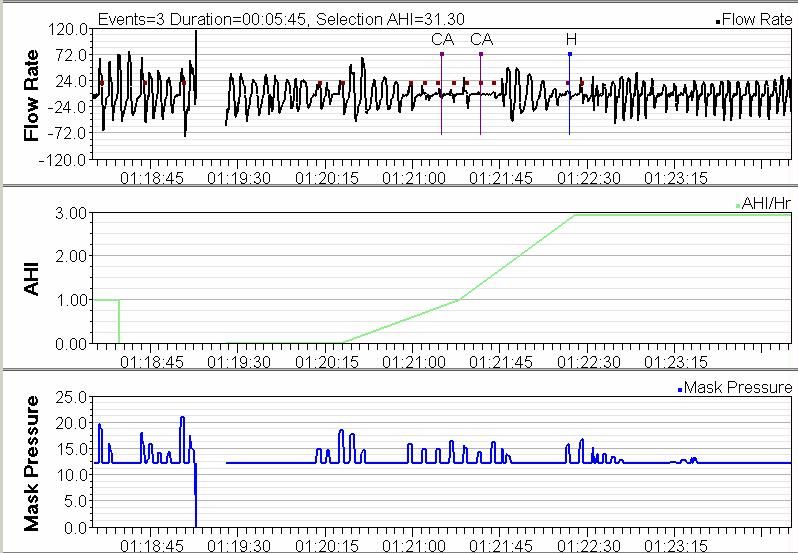798x553 pixels.
Task: Select the AHI/Hr legend entry
Action: click(x=765, y=204)
